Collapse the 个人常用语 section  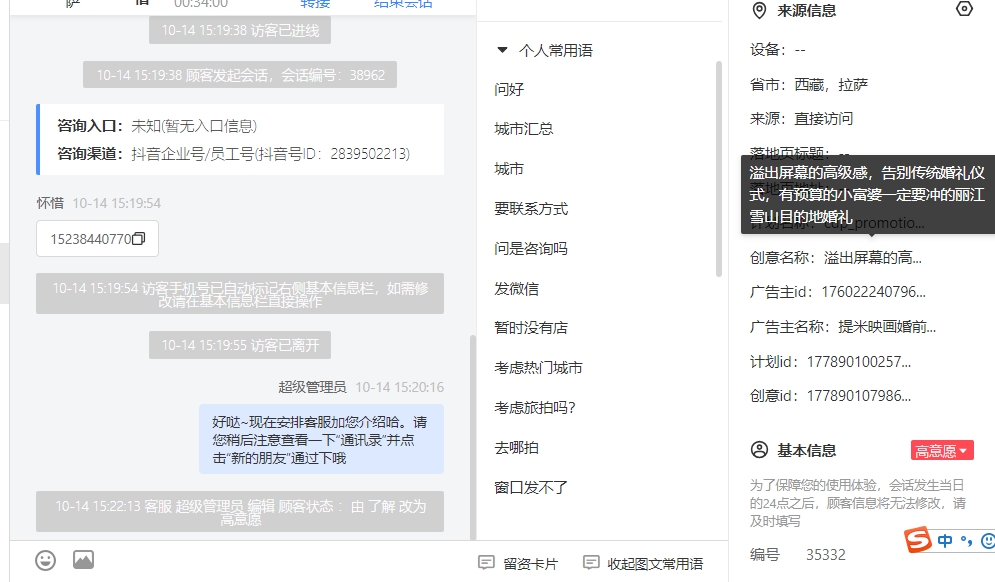pos(502,50)
